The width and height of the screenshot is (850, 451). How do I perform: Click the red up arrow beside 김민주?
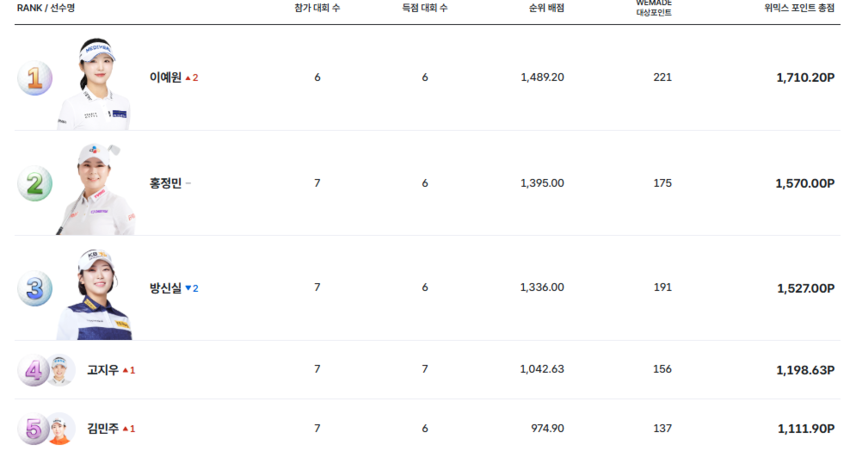coord(125,429)
